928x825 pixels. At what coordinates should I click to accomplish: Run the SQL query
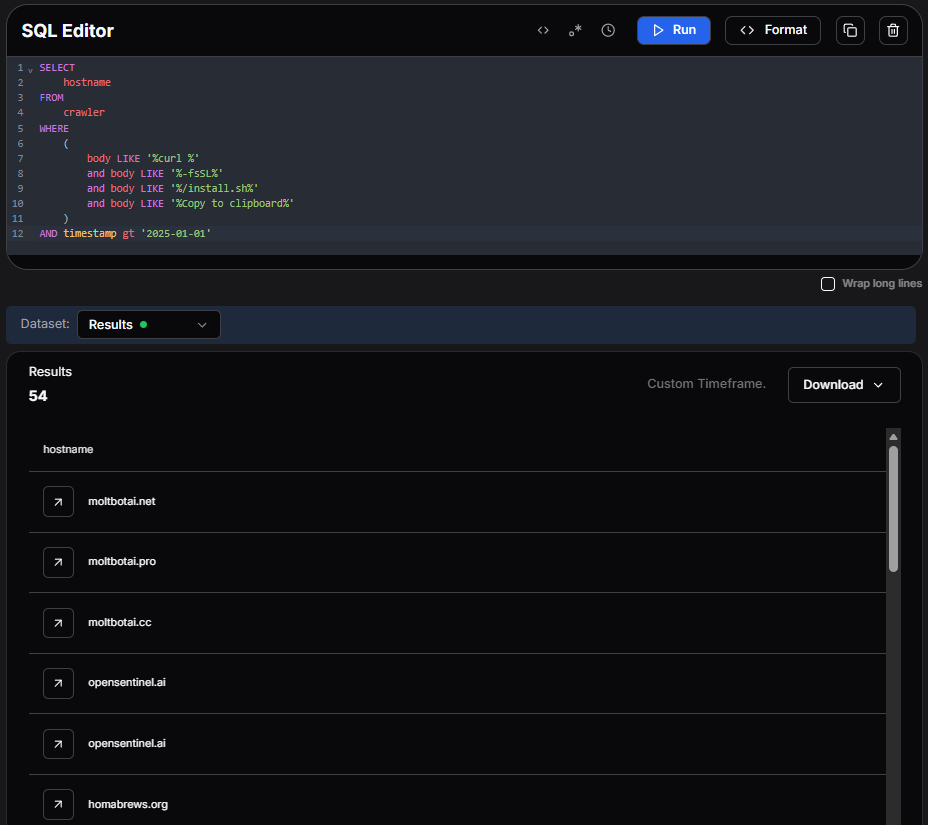673,30
